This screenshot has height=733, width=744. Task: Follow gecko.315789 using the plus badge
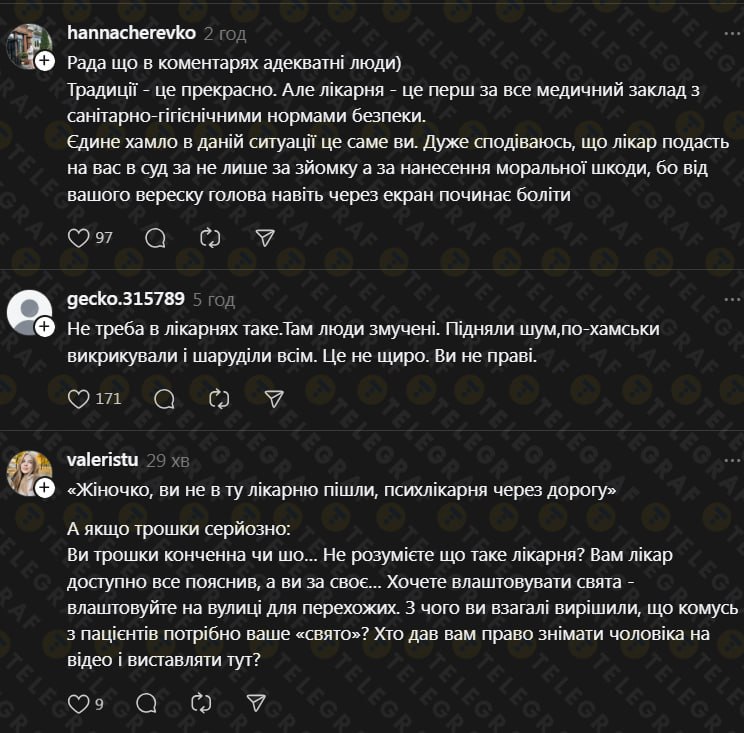45,327
